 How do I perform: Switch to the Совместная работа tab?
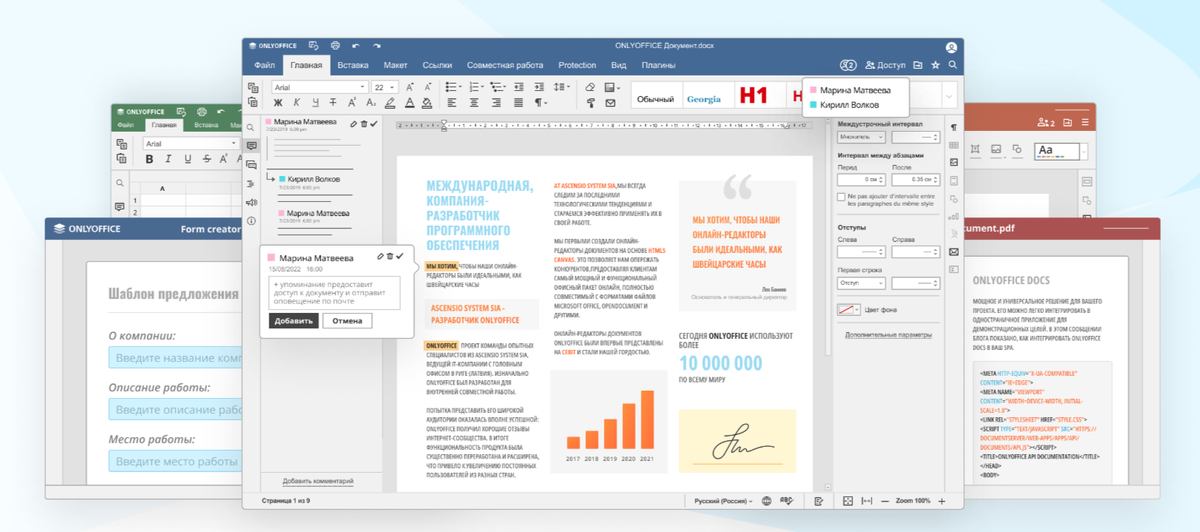[505, 65]
